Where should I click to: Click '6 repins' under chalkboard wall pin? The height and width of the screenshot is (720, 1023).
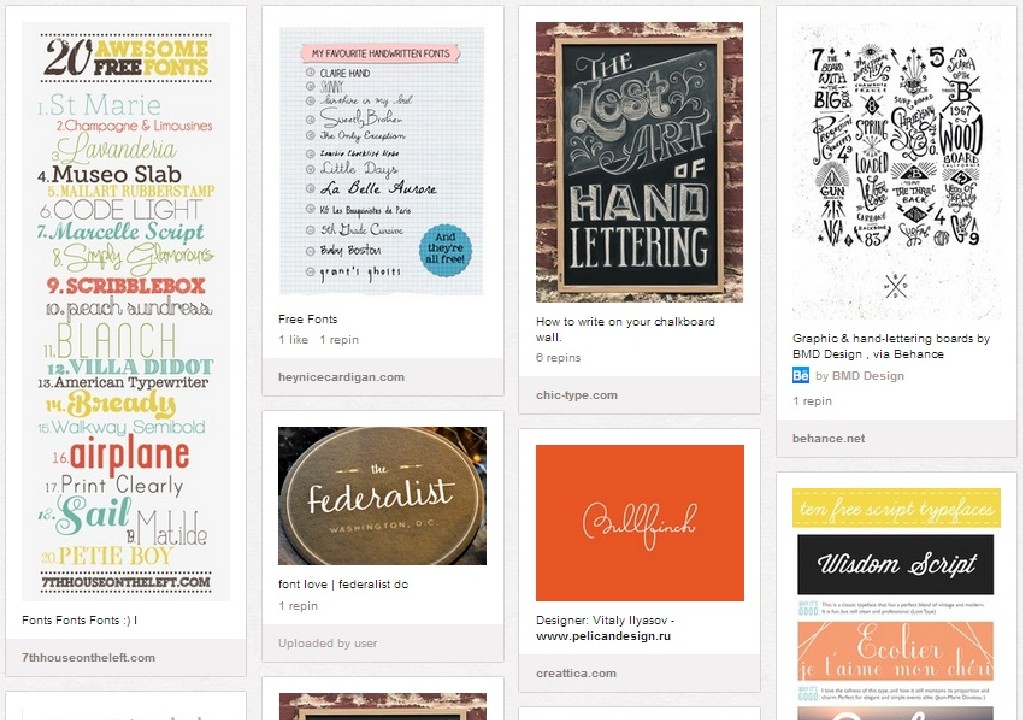tap(558, 357)
